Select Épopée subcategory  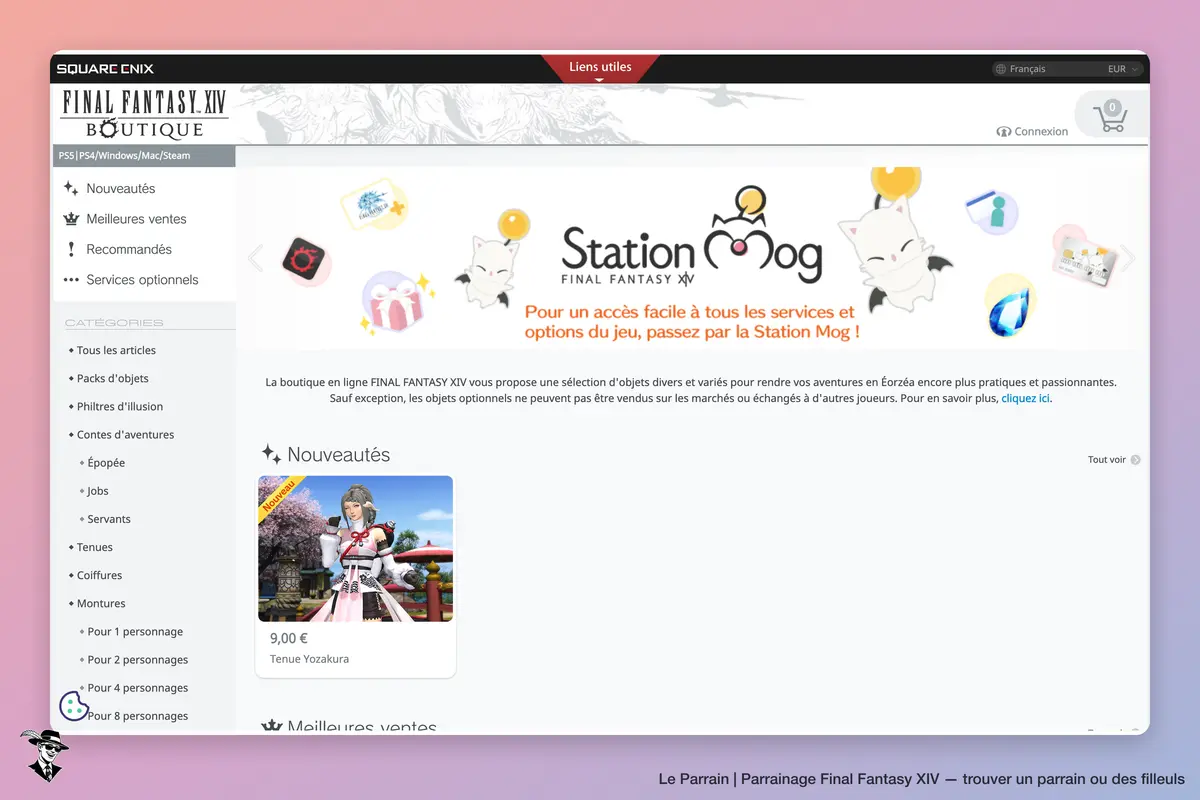tap(106, 463)
